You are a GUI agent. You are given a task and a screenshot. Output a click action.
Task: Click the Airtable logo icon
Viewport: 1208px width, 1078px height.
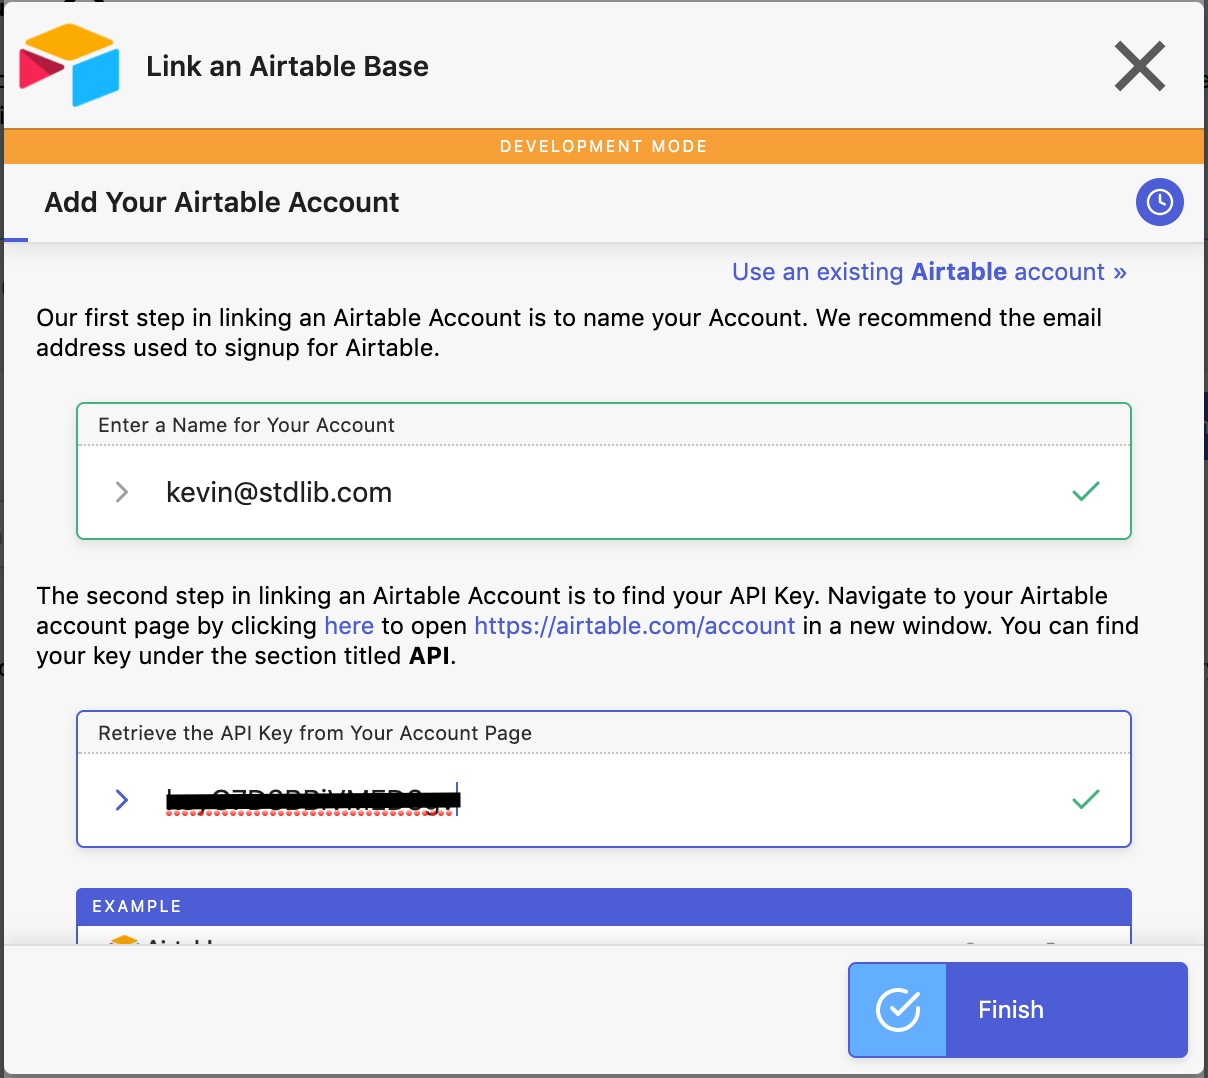(69, 65)
